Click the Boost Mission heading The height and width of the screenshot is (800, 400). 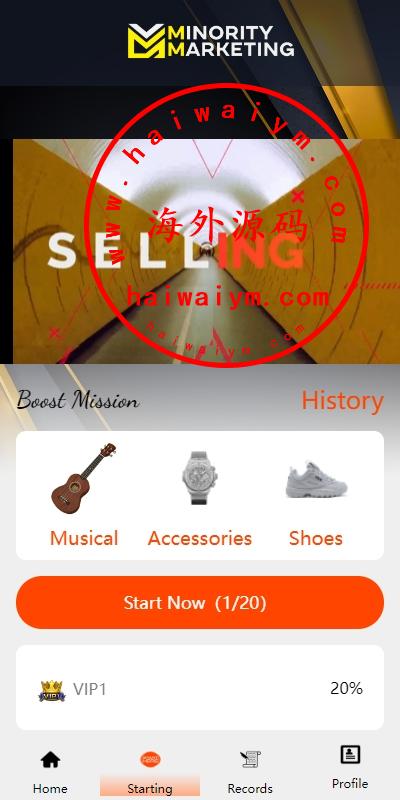click(x=78, y=400)
